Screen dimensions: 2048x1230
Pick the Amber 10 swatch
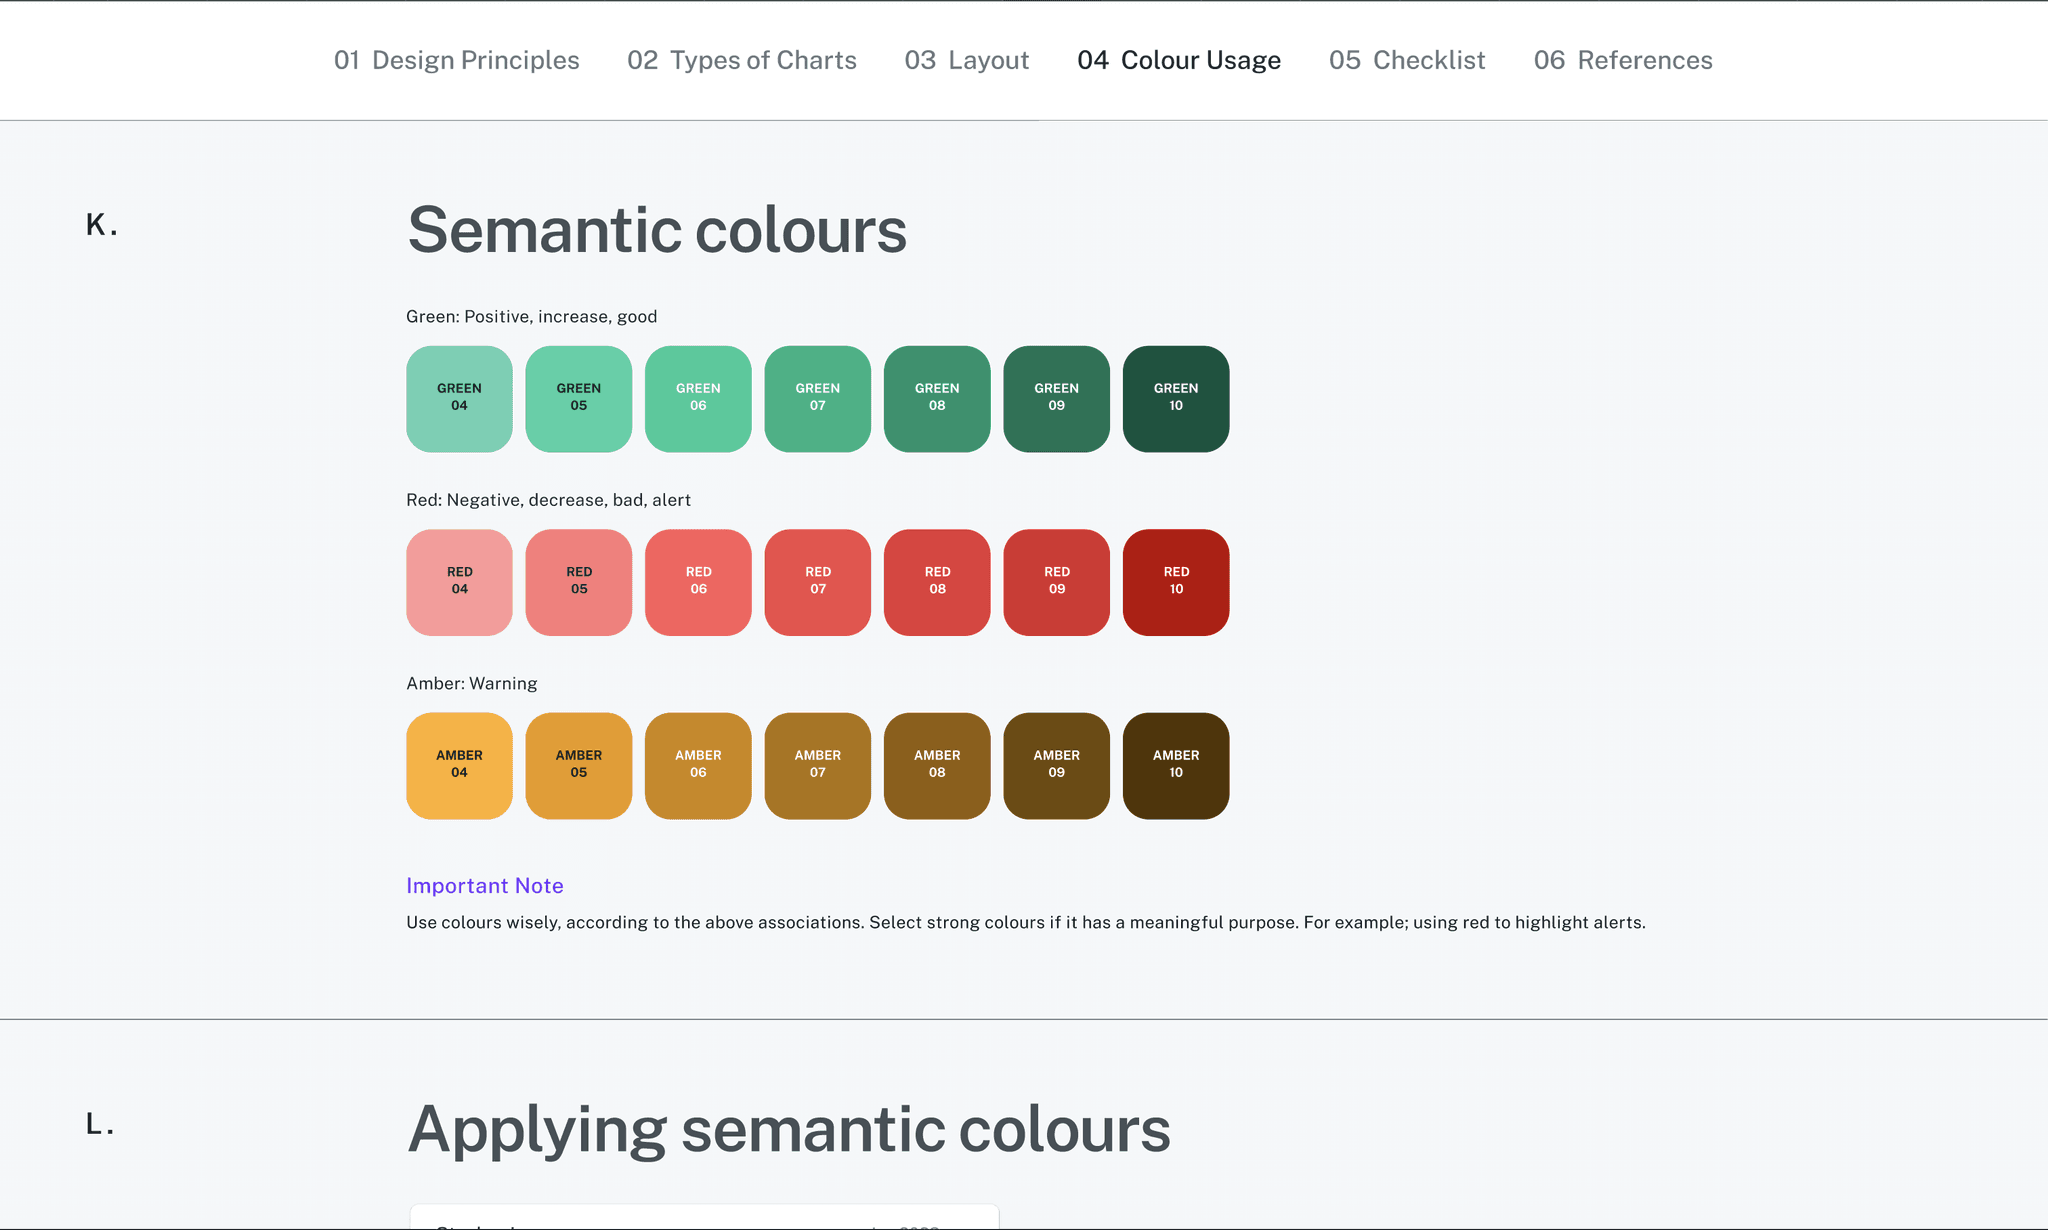(x=1175, y=765)
